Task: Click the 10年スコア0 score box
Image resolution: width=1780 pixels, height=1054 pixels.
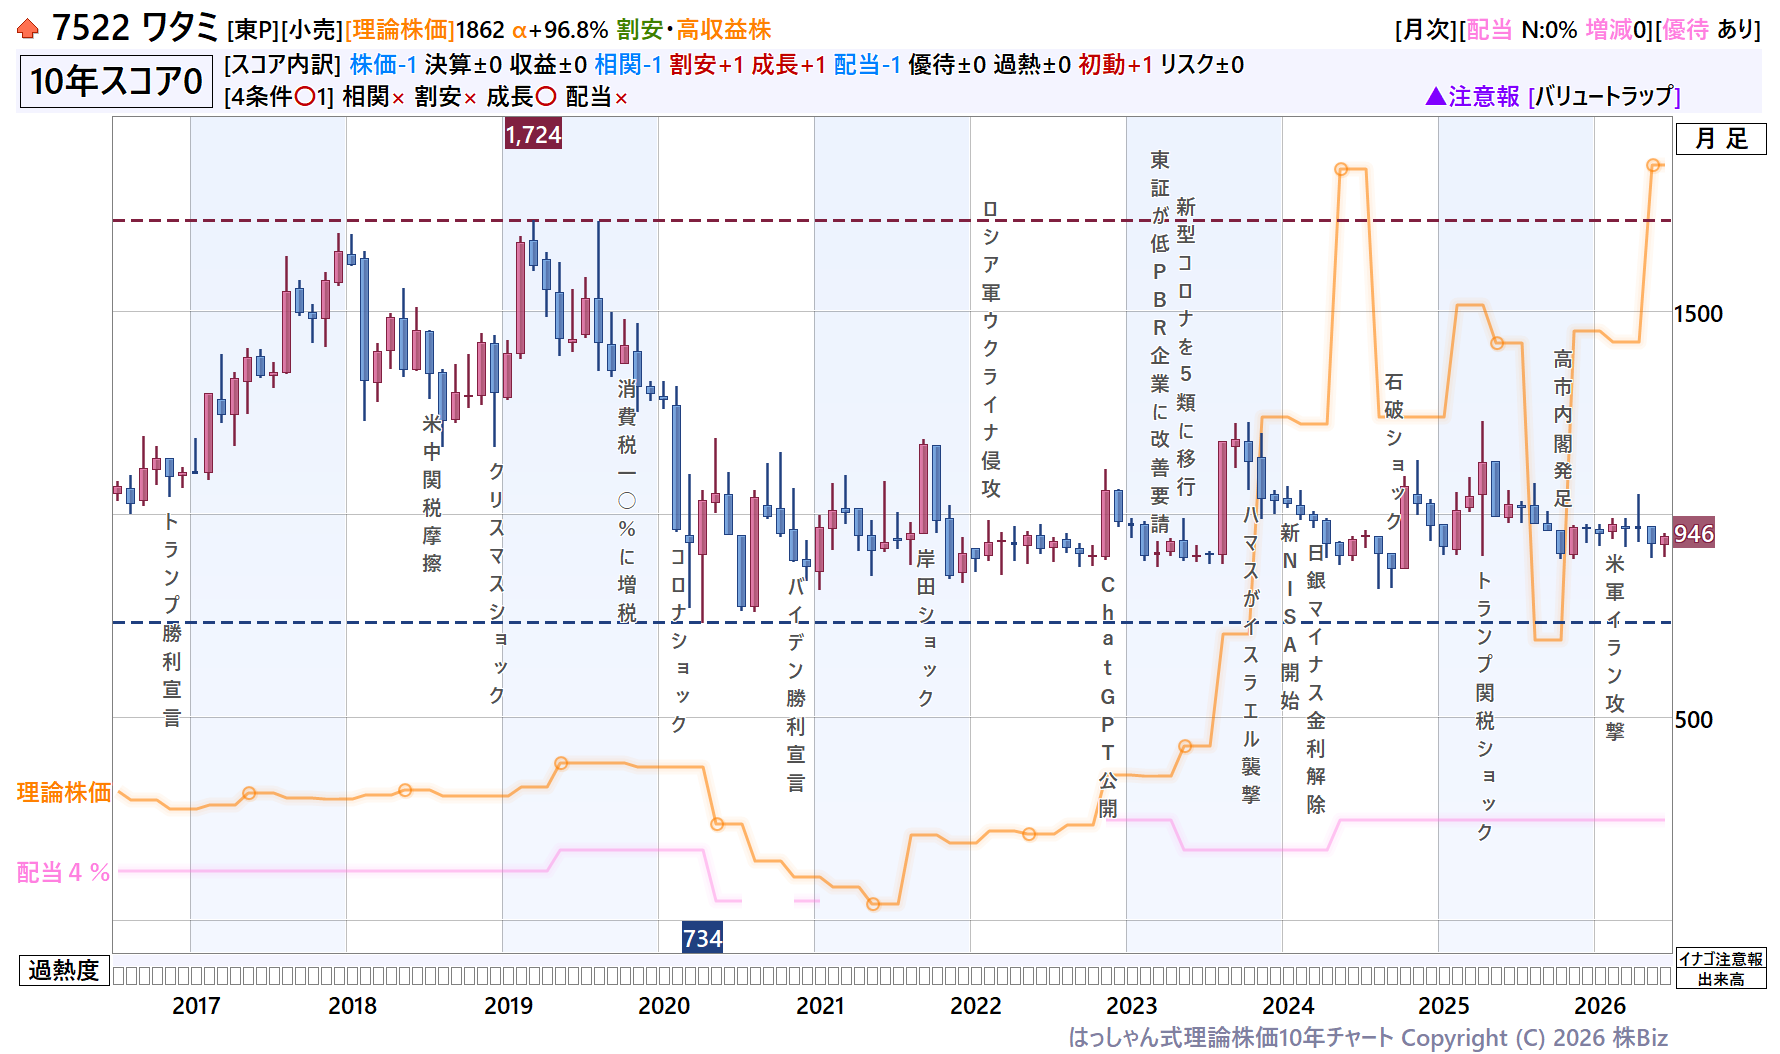Action: coord(116,81)
